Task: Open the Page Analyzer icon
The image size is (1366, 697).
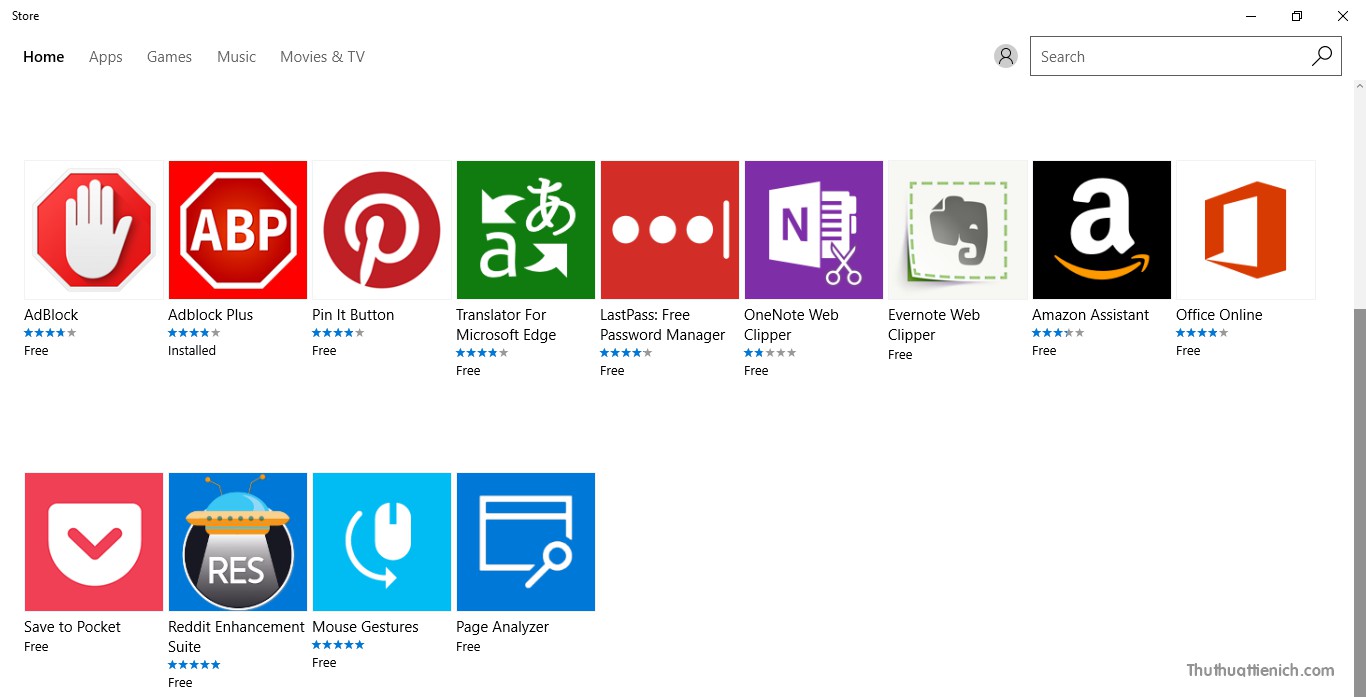Action: point(526,542)
